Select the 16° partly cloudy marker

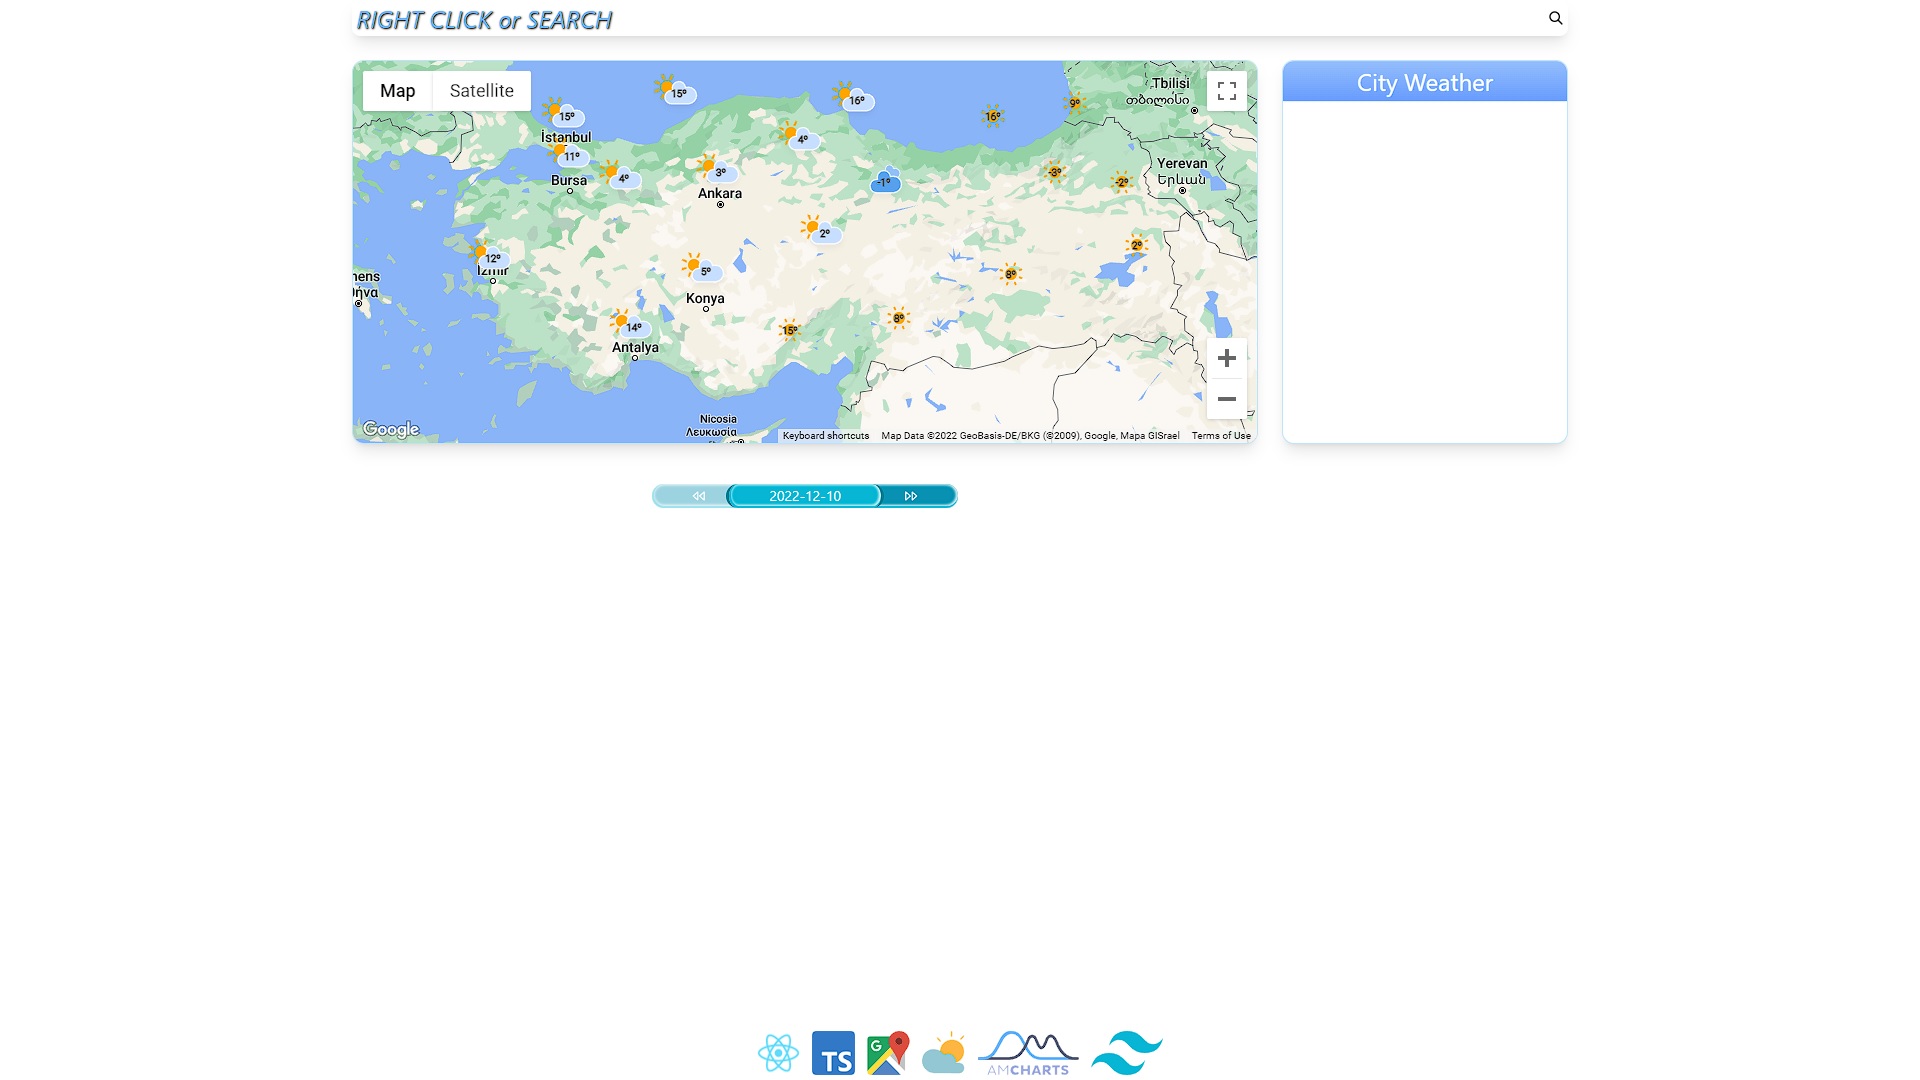(853, 98)
